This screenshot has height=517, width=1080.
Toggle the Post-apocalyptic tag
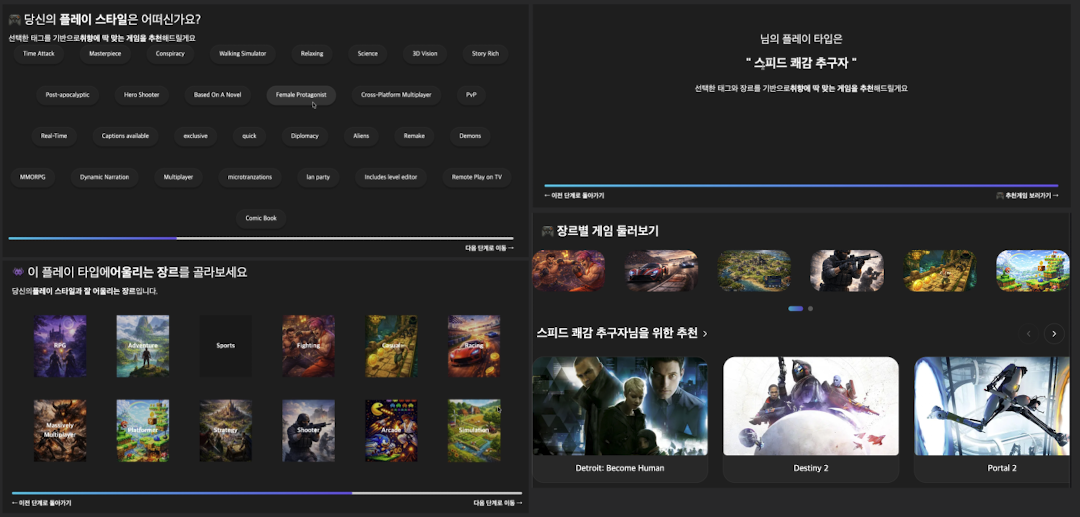tap(68, 95)
